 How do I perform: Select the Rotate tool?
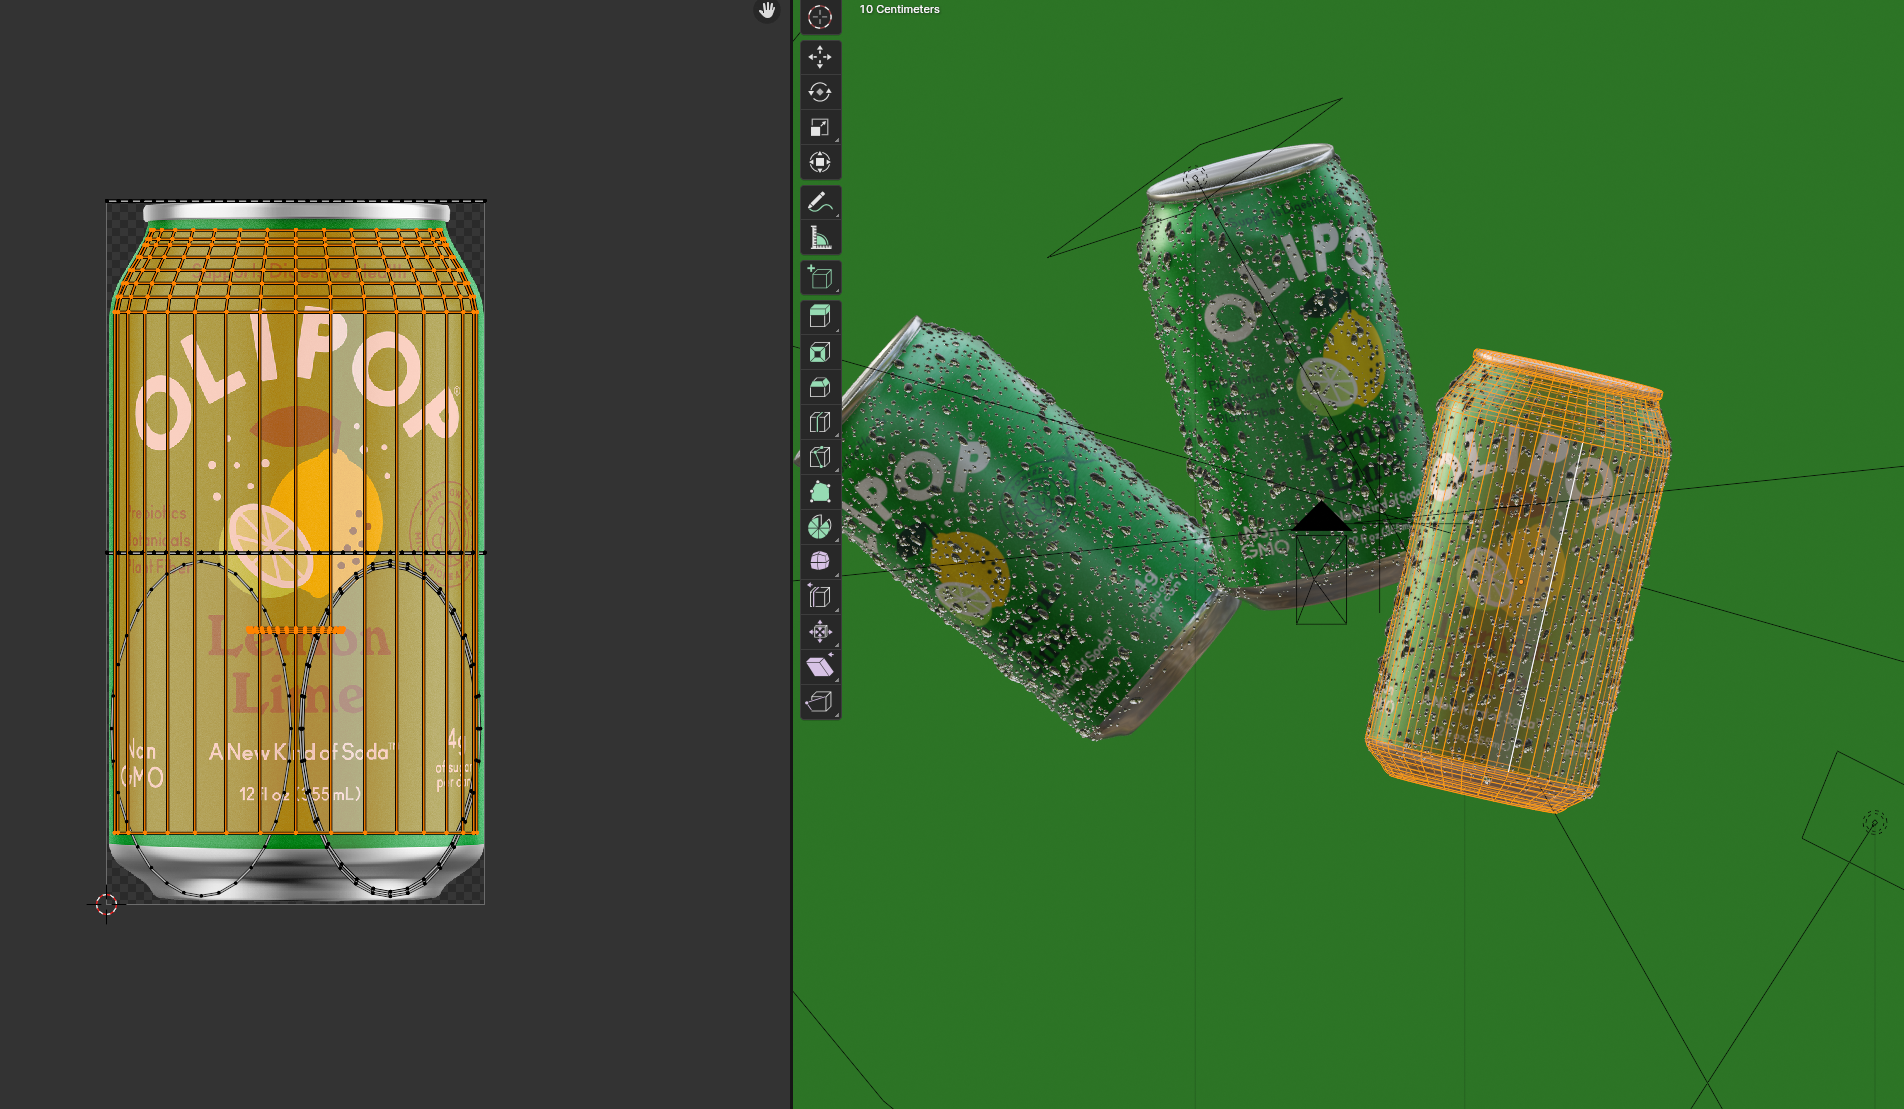click(820, 92)
